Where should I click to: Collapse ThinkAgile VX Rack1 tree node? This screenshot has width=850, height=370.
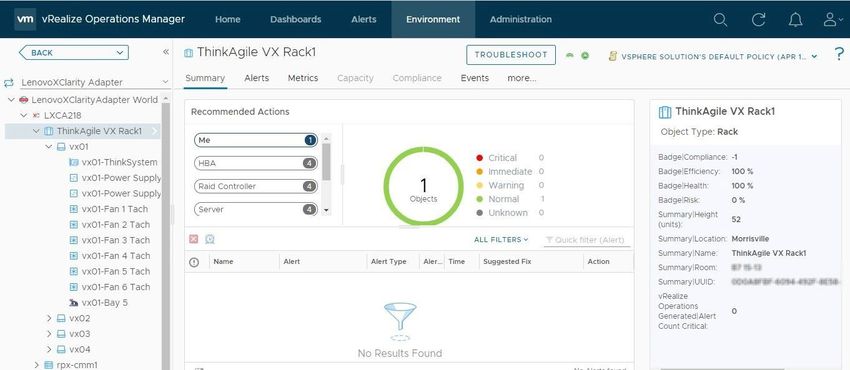pos(36,131)
